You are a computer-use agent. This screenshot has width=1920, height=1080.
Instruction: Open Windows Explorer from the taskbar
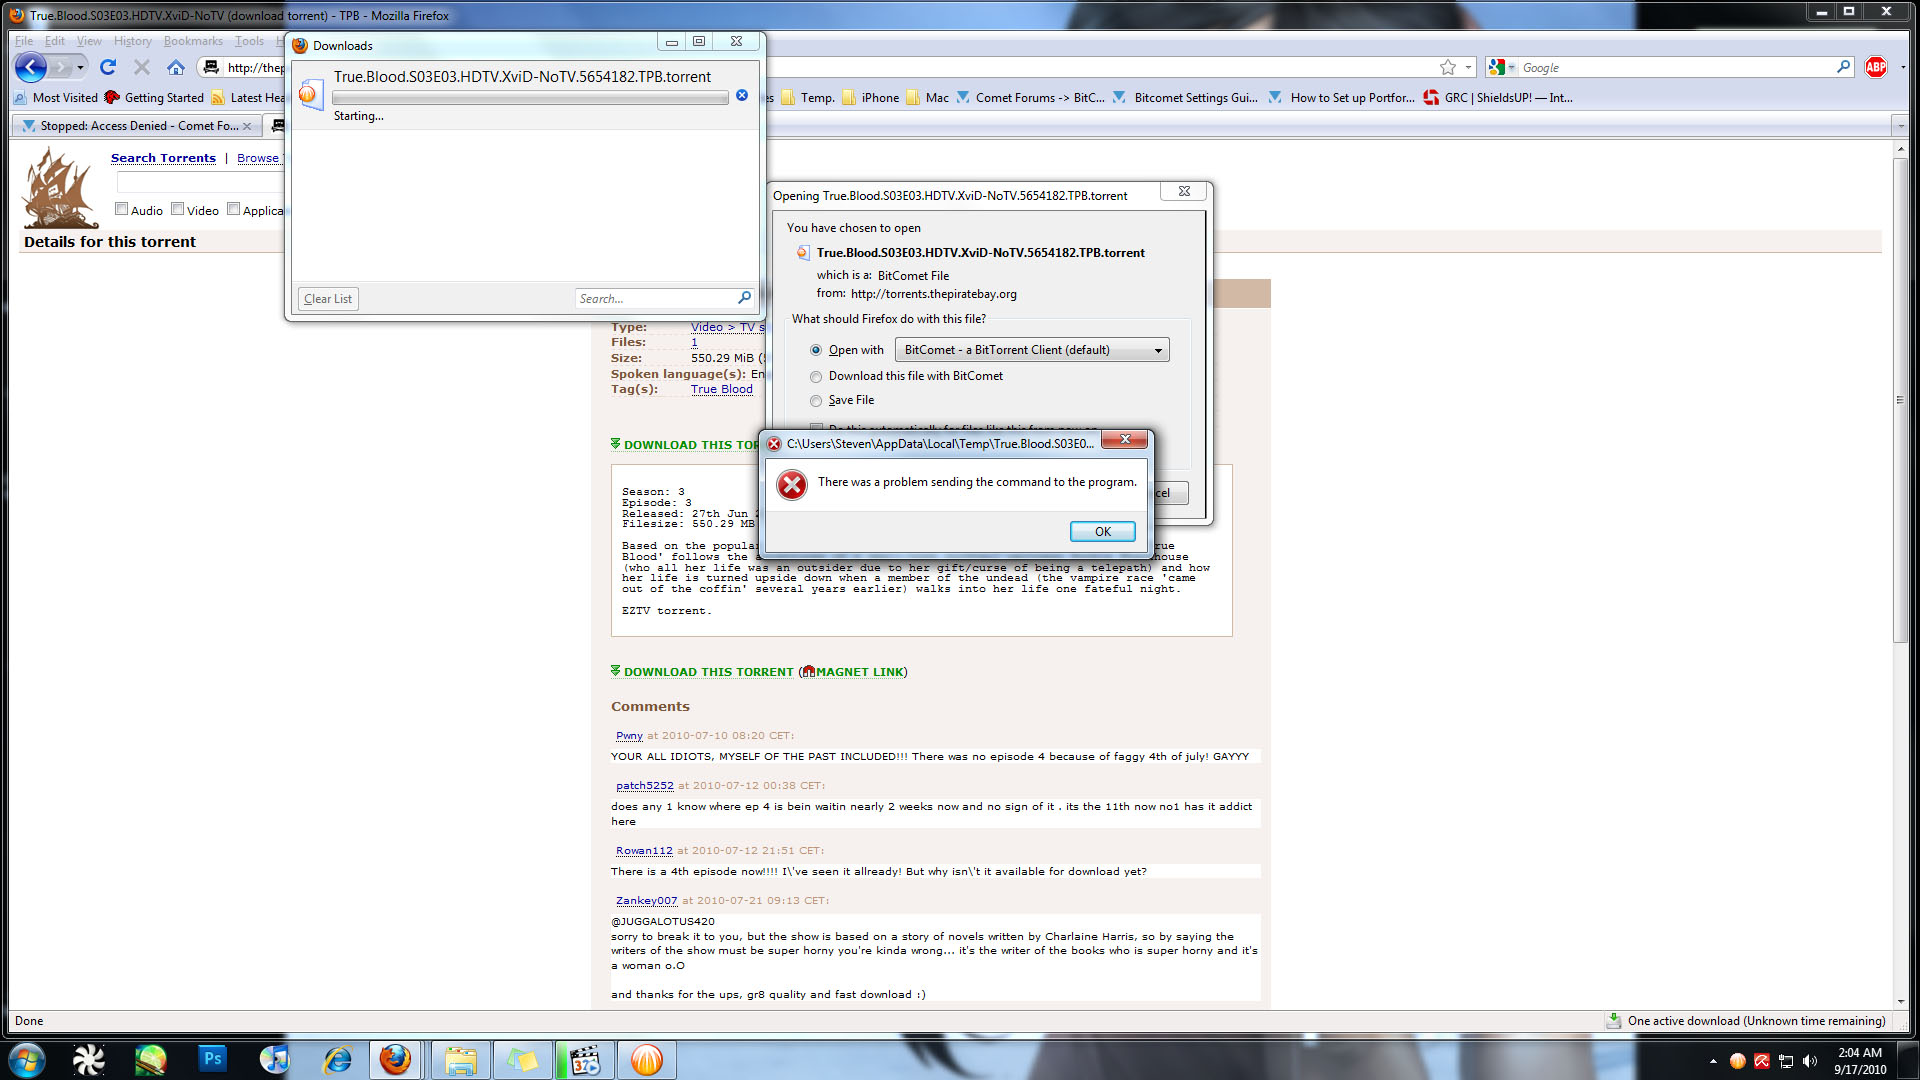pyautogui.click(x=460, y=1059)
